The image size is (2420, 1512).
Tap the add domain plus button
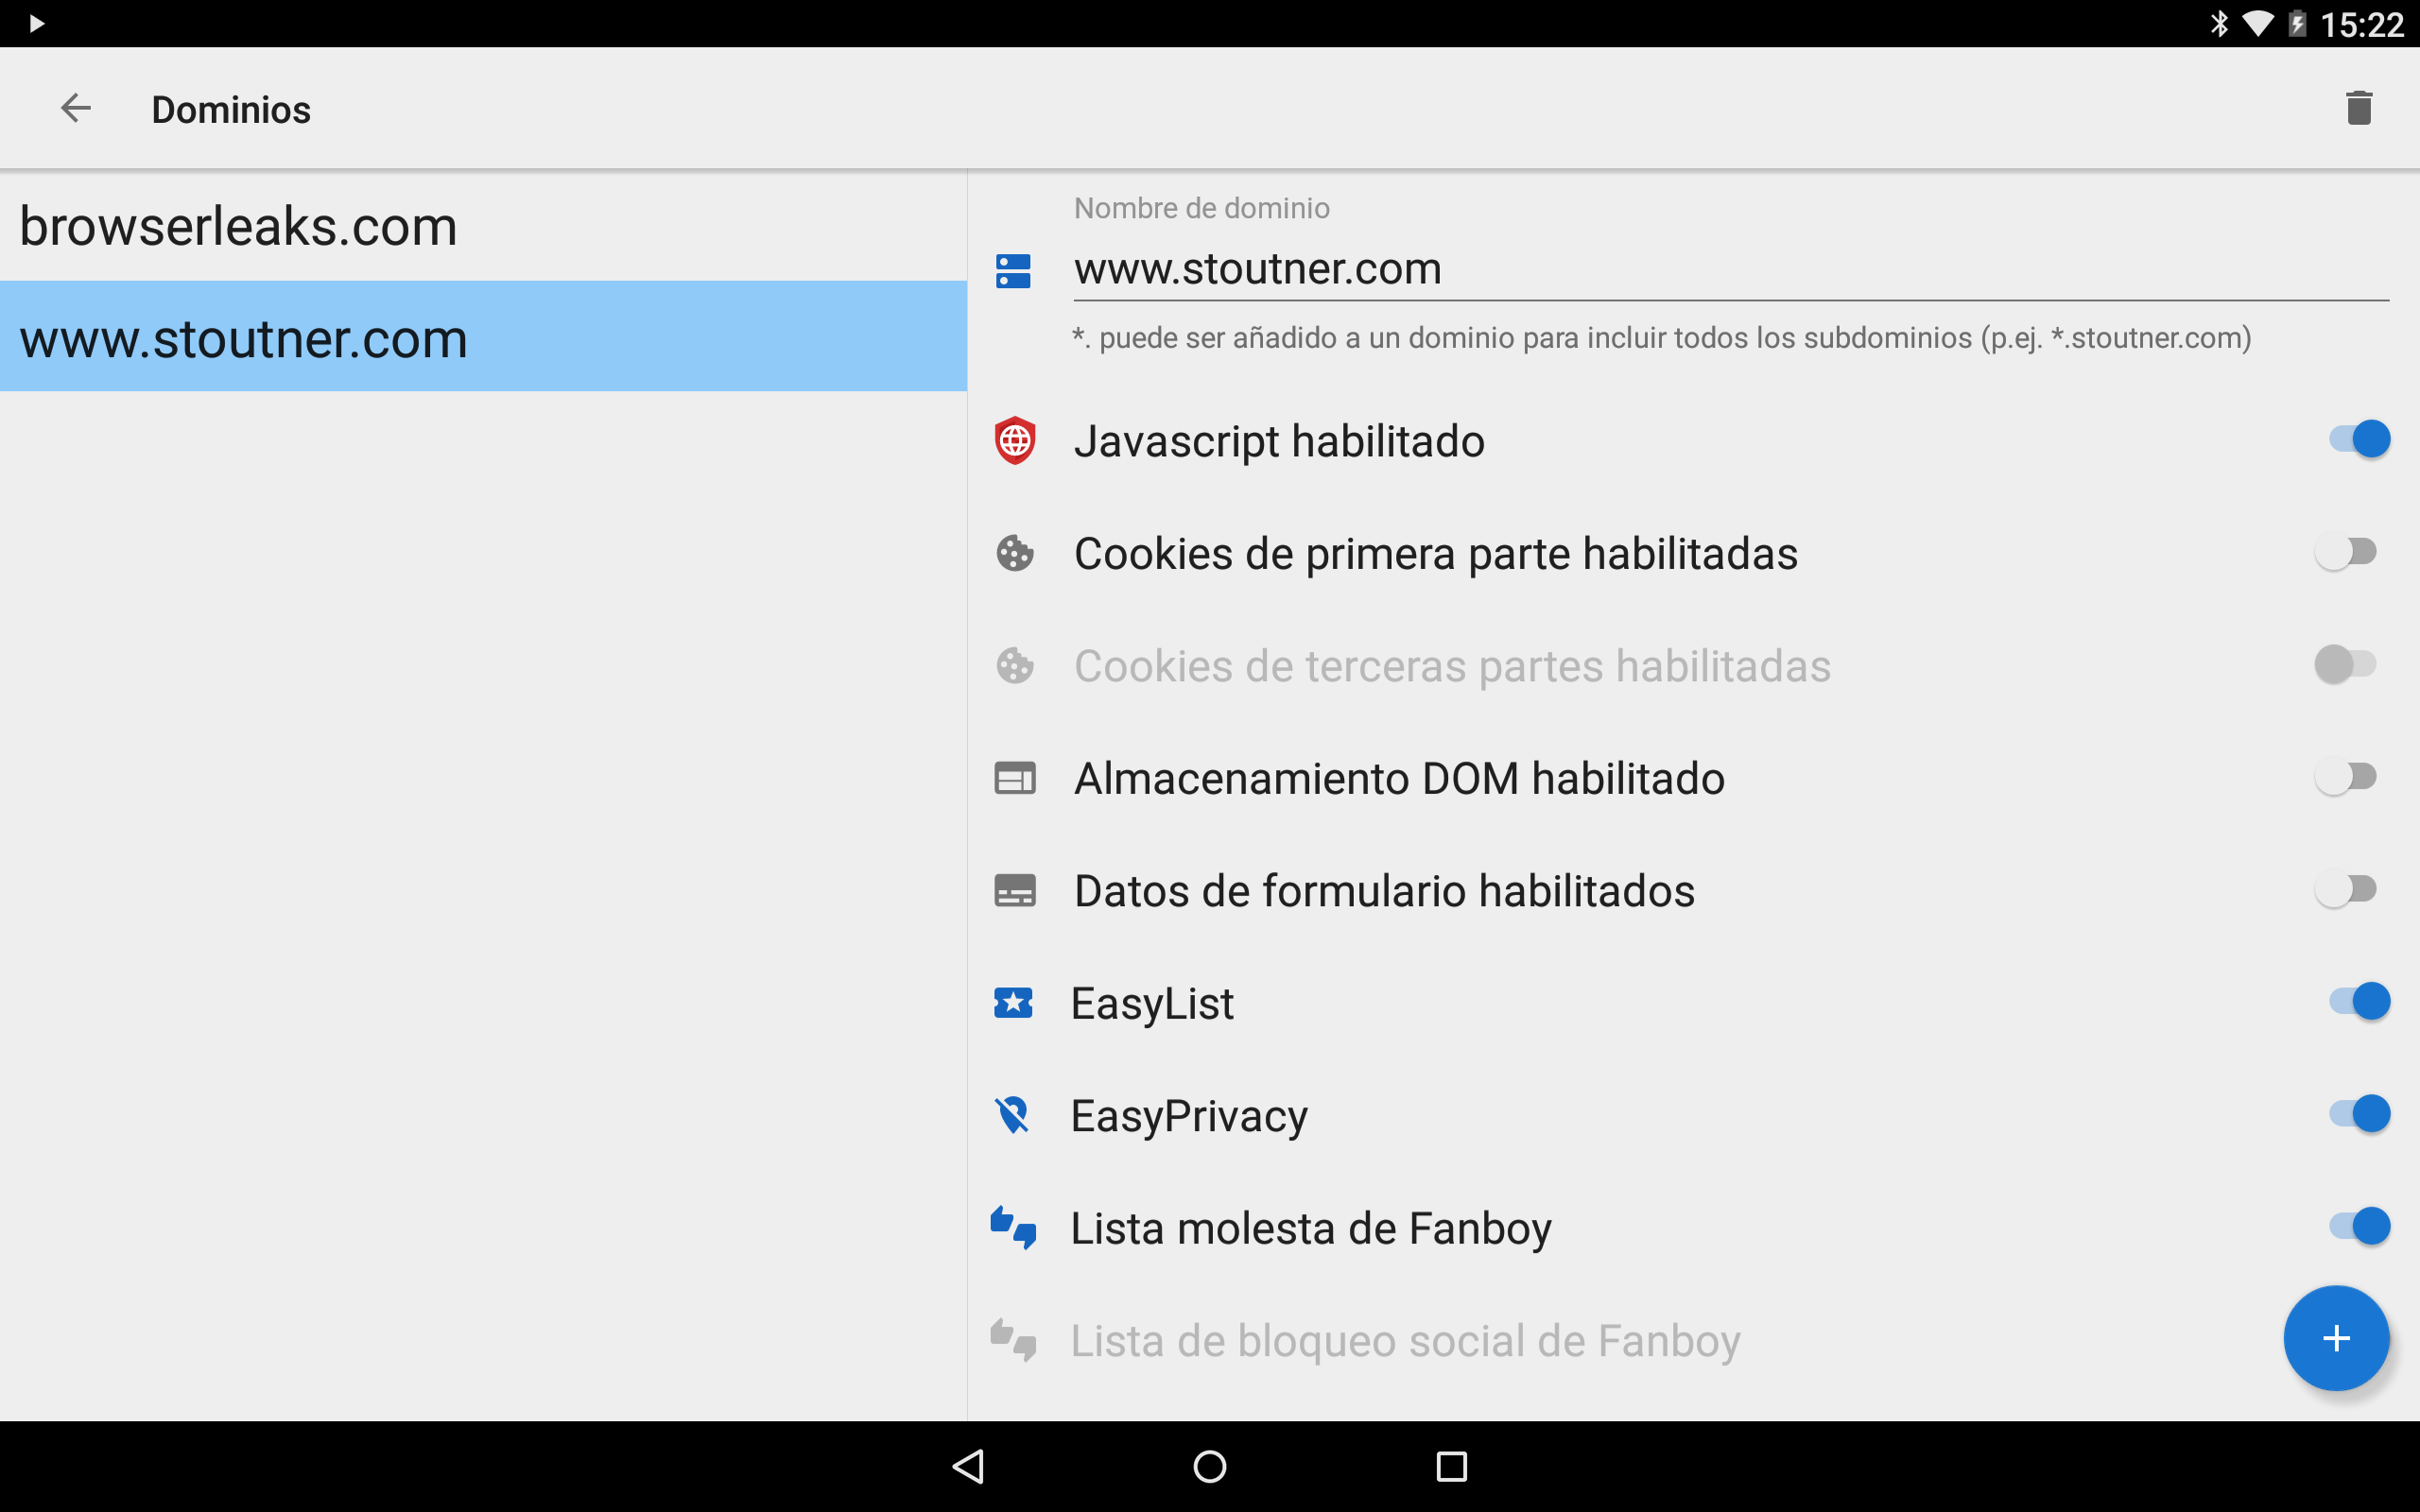[2335, 1338]
